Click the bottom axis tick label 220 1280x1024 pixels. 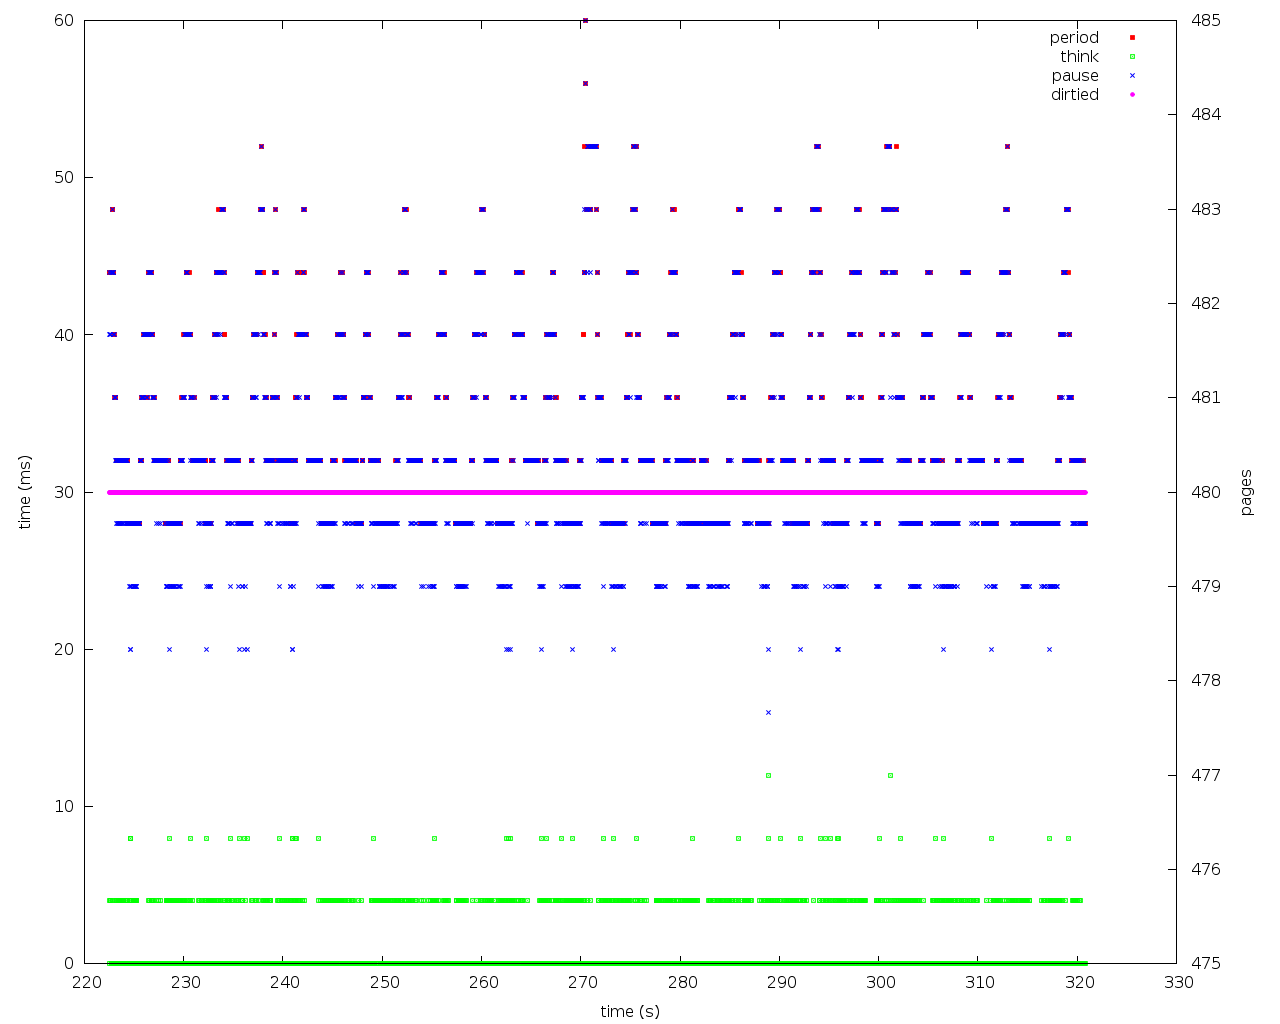coord(85,982)
